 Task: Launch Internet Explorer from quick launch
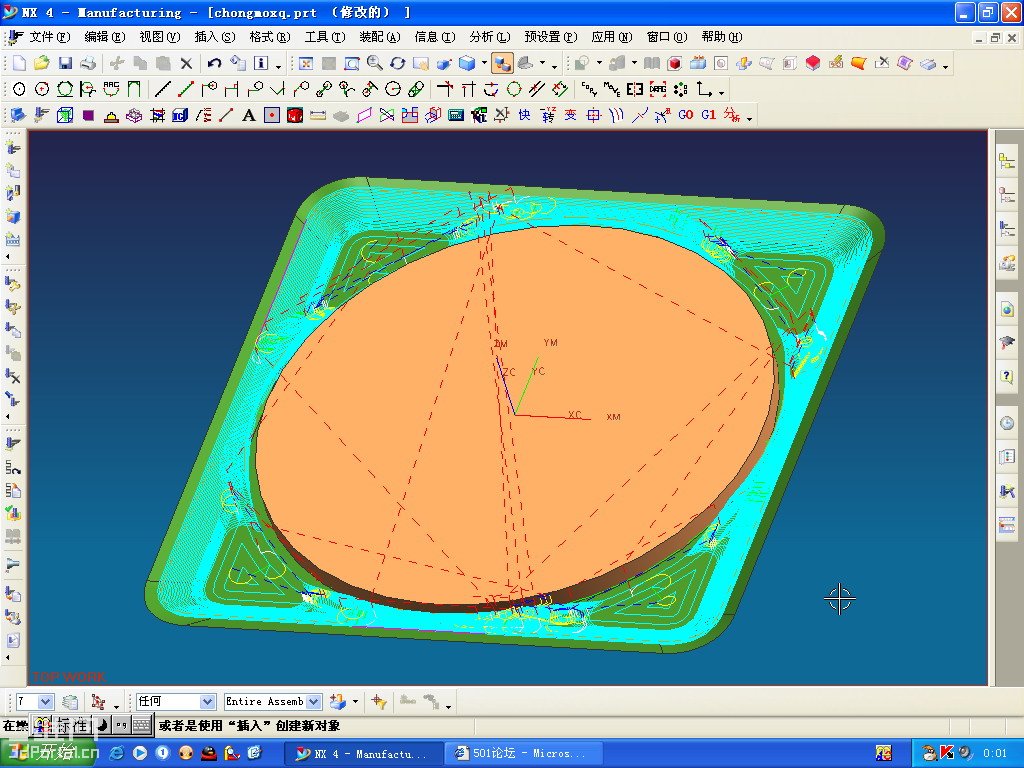pos(116,753)
